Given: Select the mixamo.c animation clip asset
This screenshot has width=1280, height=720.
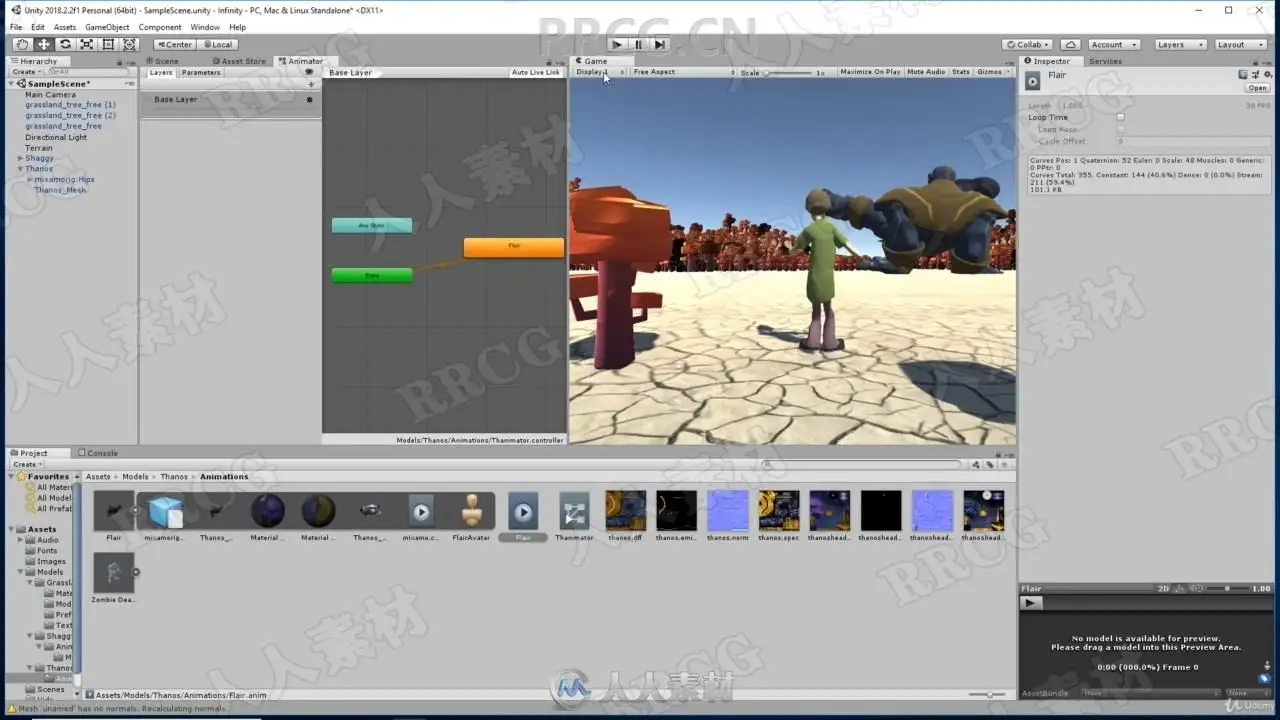Looking at the screenshot, I should 421,511.
